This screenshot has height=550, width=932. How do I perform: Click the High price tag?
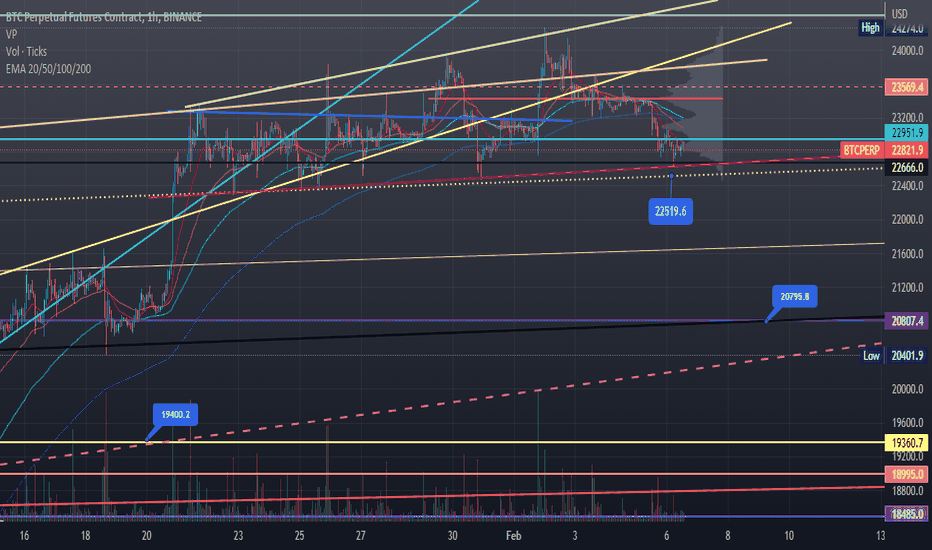point(870,27)
